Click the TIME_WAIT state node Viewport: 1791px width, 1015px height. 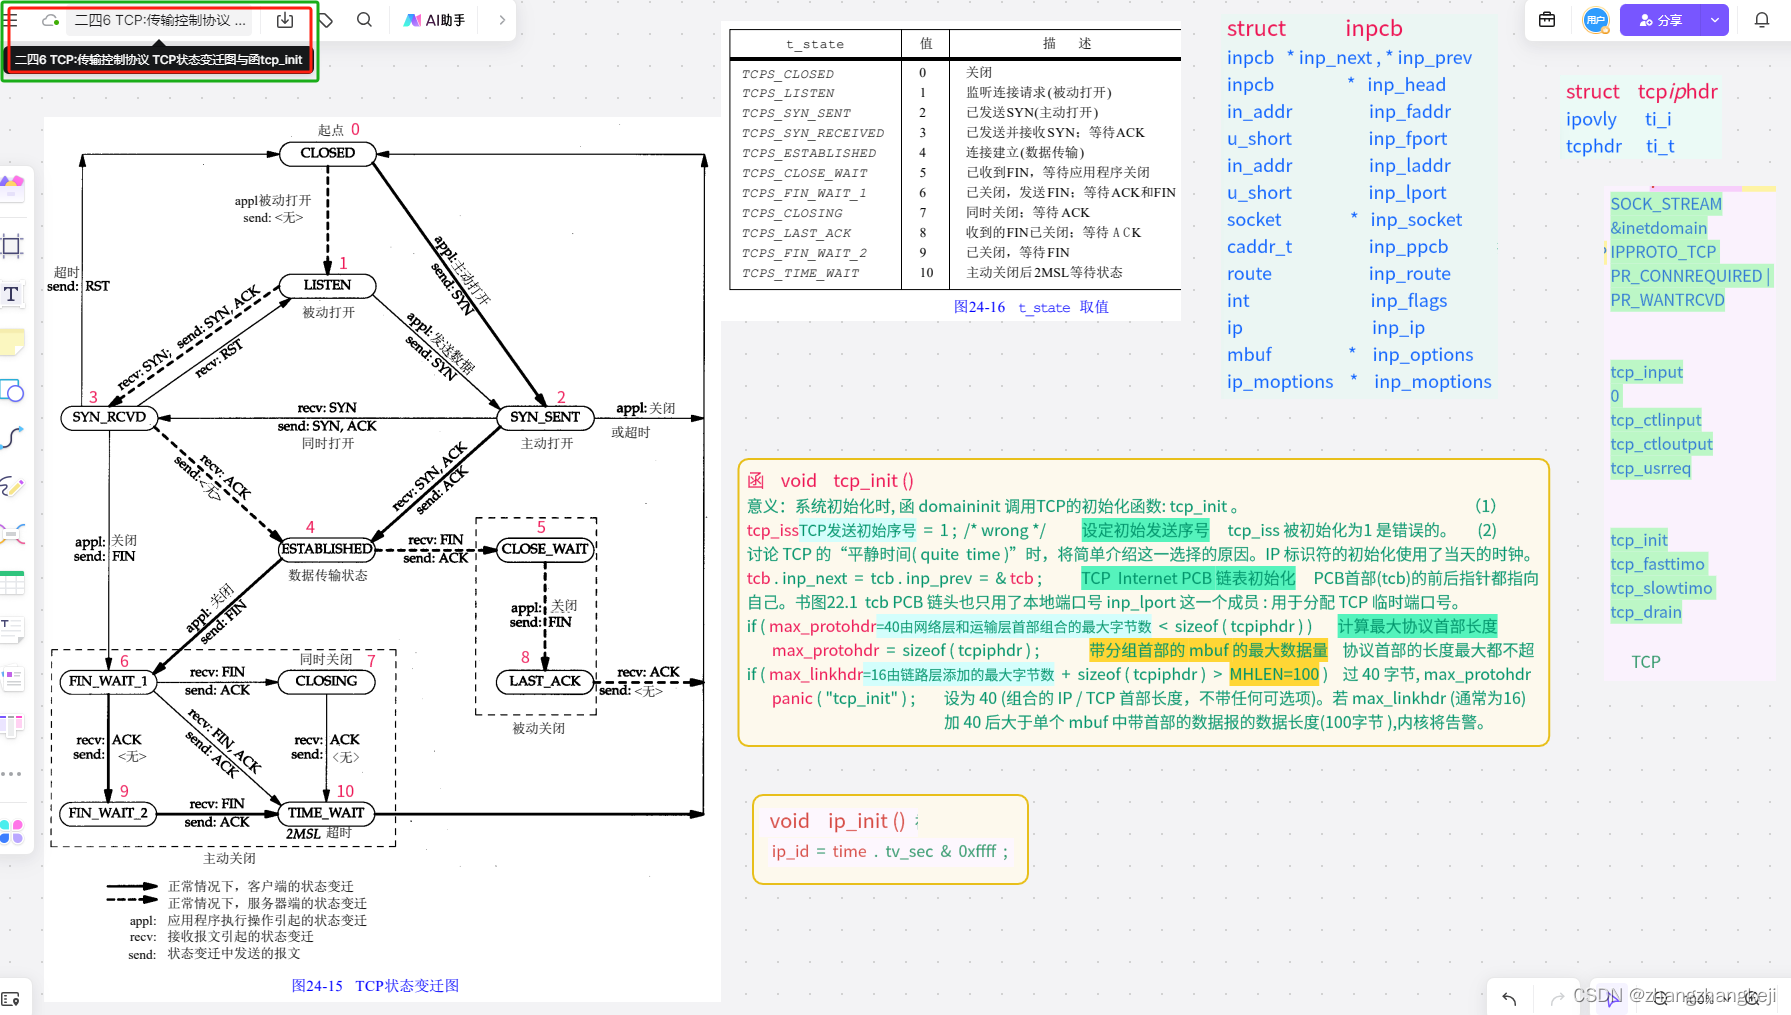[x=327, y=813]
